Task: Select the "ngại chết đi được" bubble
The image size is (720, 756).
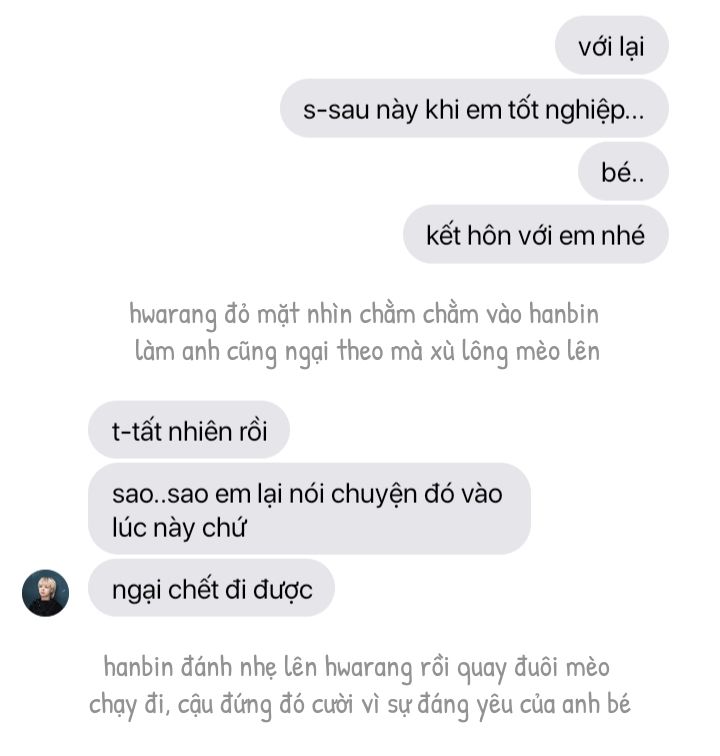Action: tap(211, 588)
